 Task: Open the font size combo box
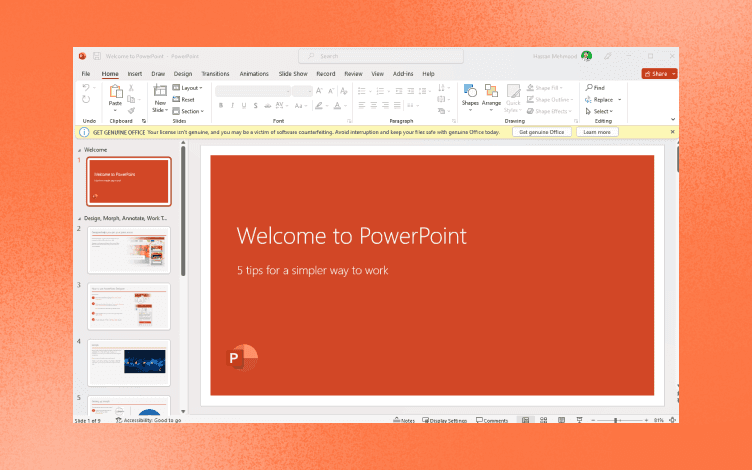(x=303, y=91)
